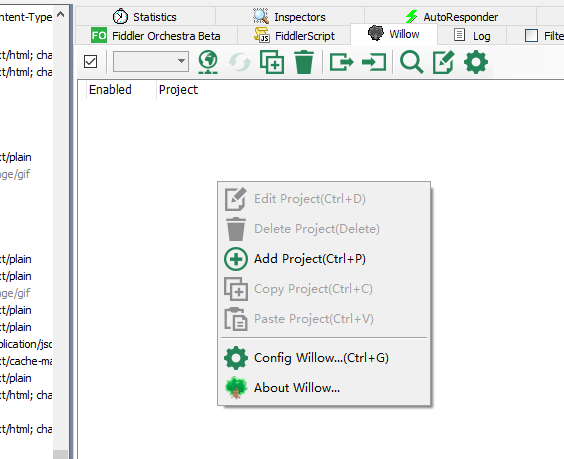This screenshot has width=564, height=459.
Task: Click the magnifier search toolbar icon
Action: [x=411, y=62]
